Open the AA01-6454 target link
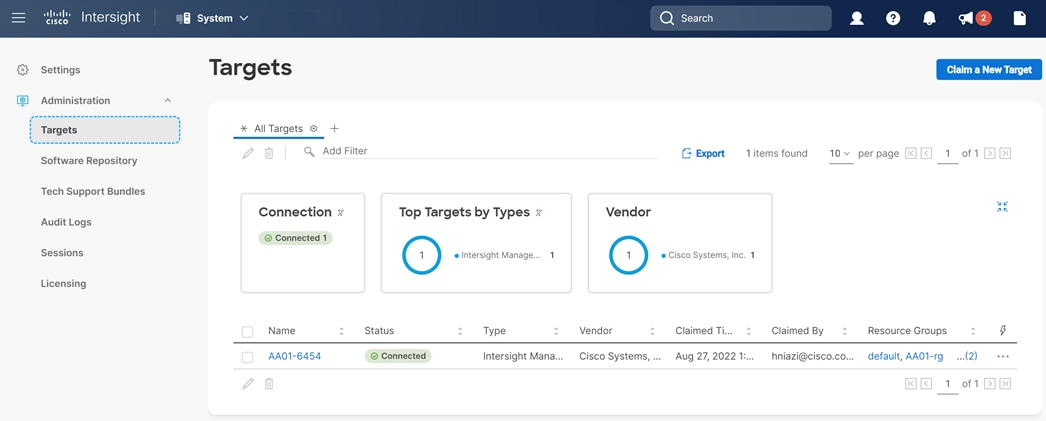1046x421 pixels. [294, 356]
